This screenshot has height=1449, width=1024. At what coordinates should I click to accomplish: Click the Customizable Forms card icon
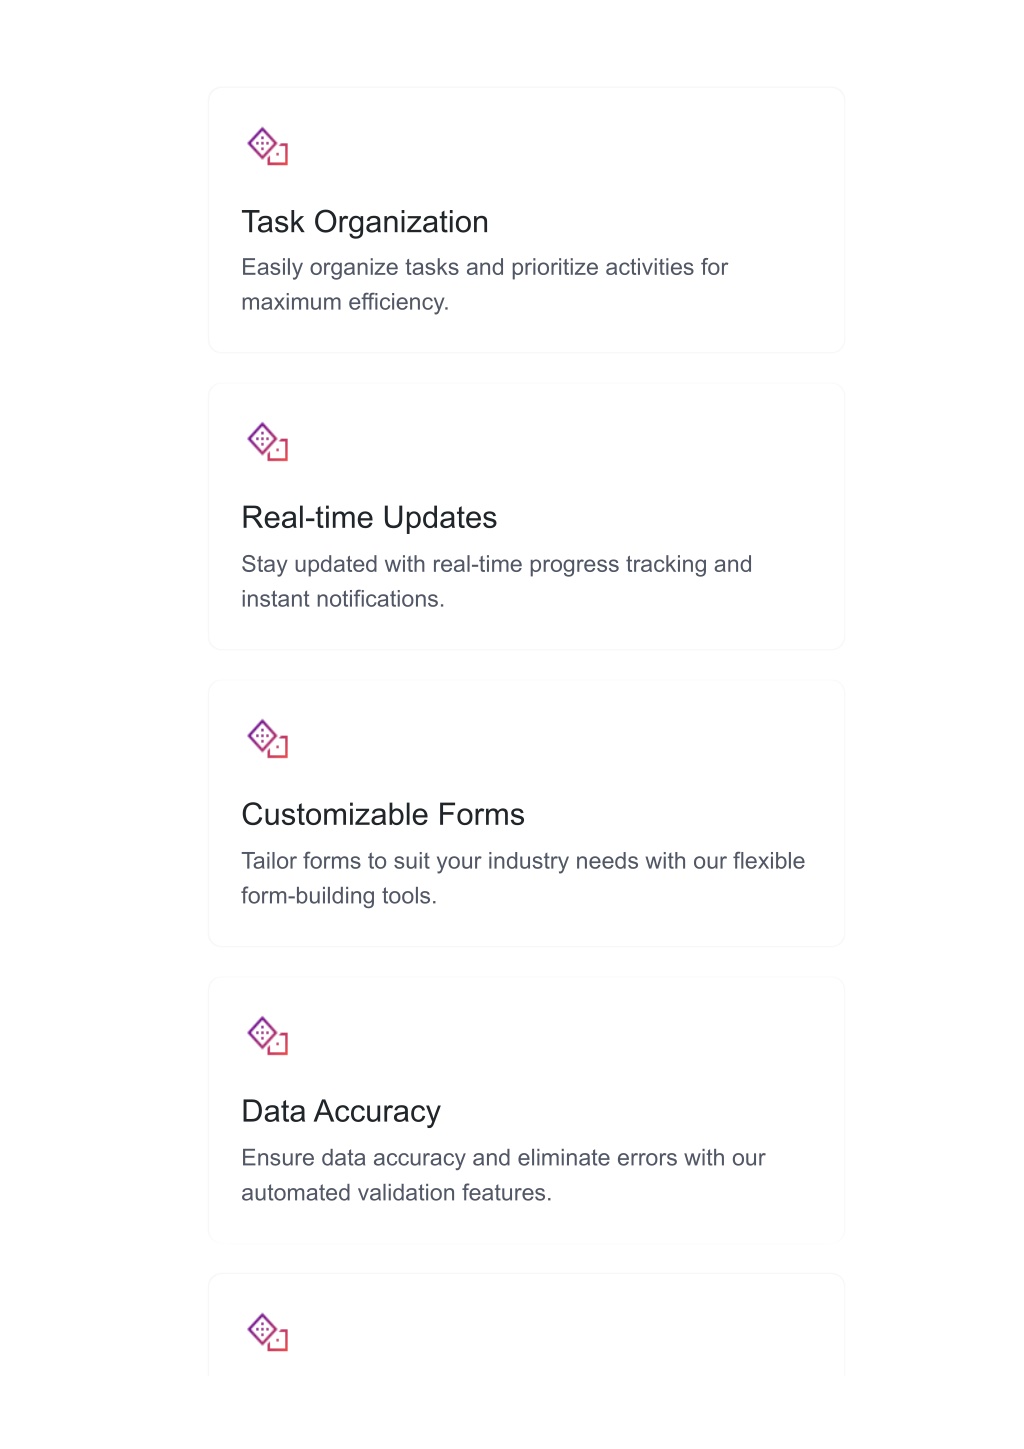coord(267,738)
